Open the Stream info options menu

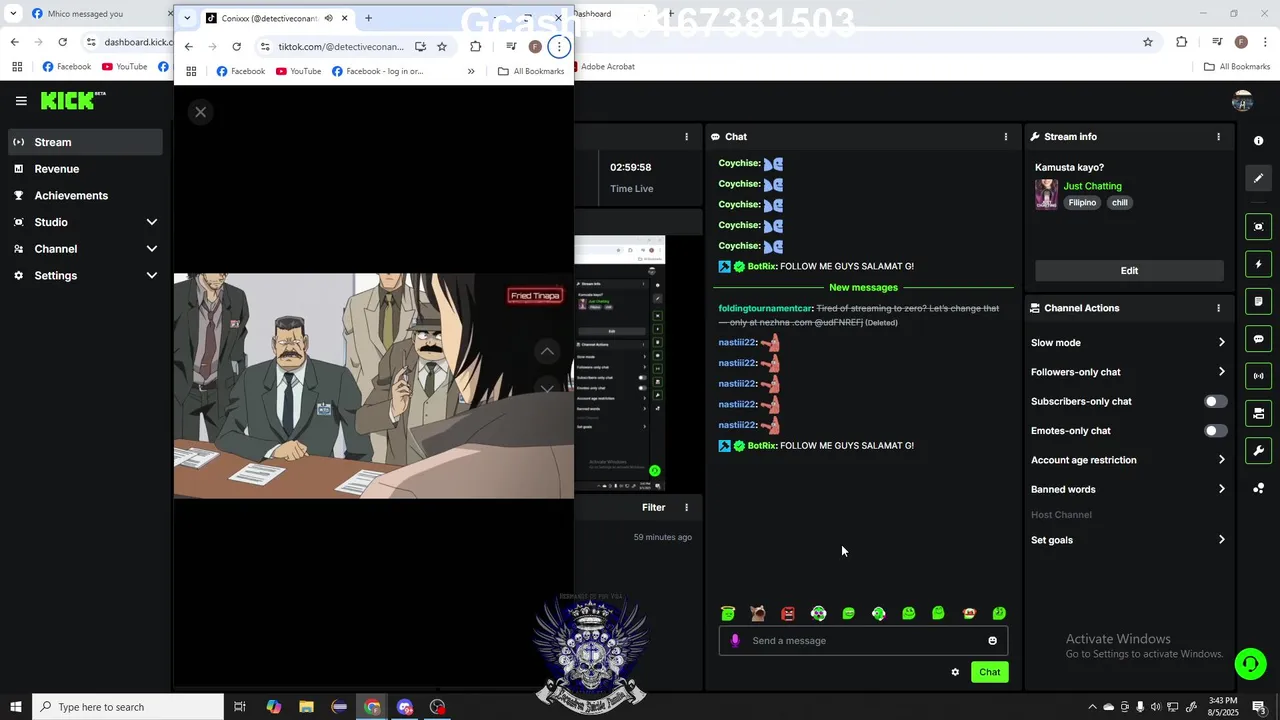[1218, 137]
